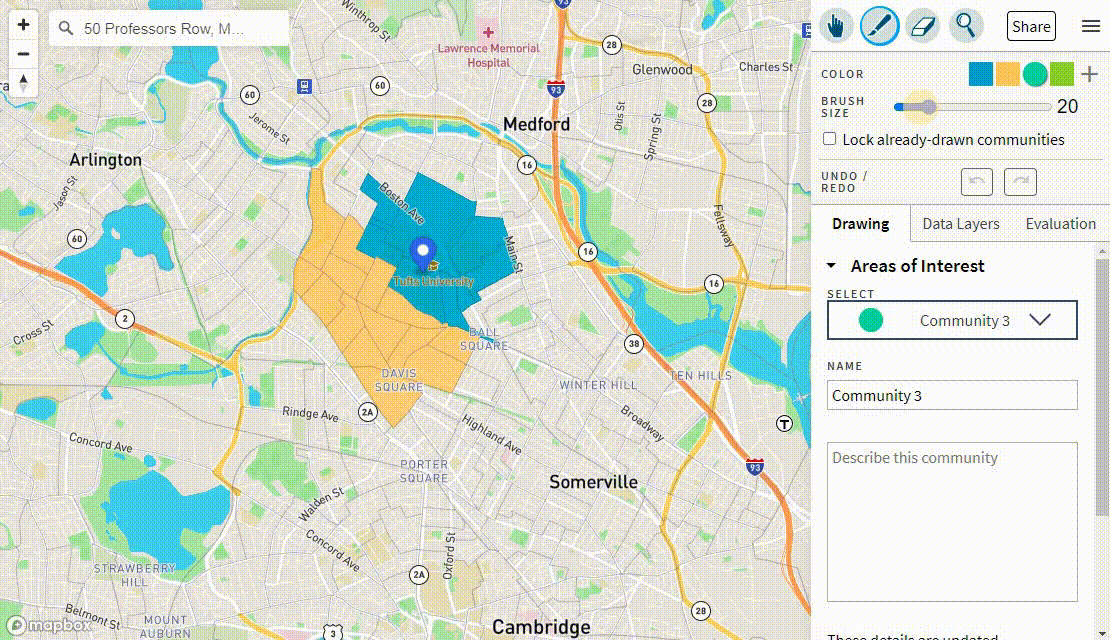Click the Describe this community text area

(952, 521)
